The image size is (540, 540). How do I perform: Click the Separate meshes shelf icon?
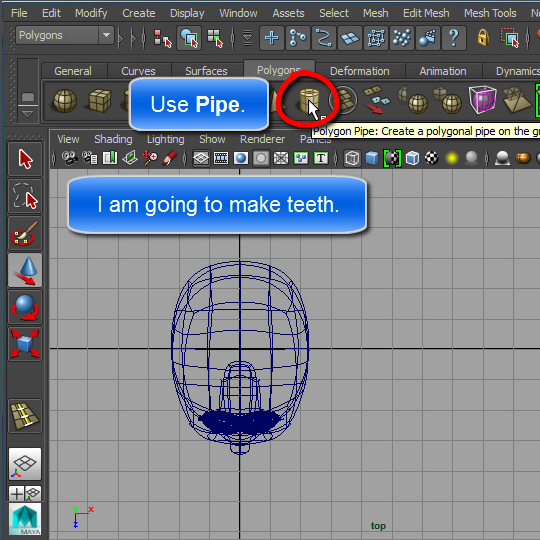447,101
